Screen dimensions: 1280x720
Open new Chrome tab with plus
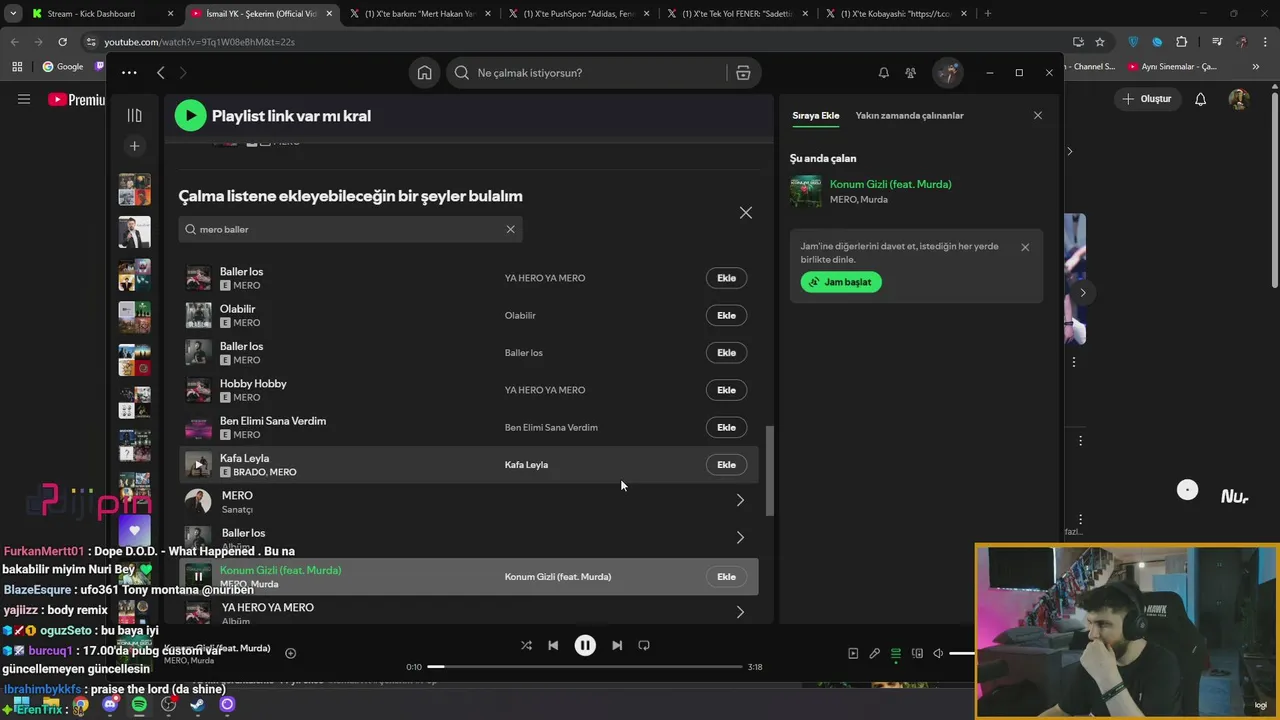(x=988, y=14)
